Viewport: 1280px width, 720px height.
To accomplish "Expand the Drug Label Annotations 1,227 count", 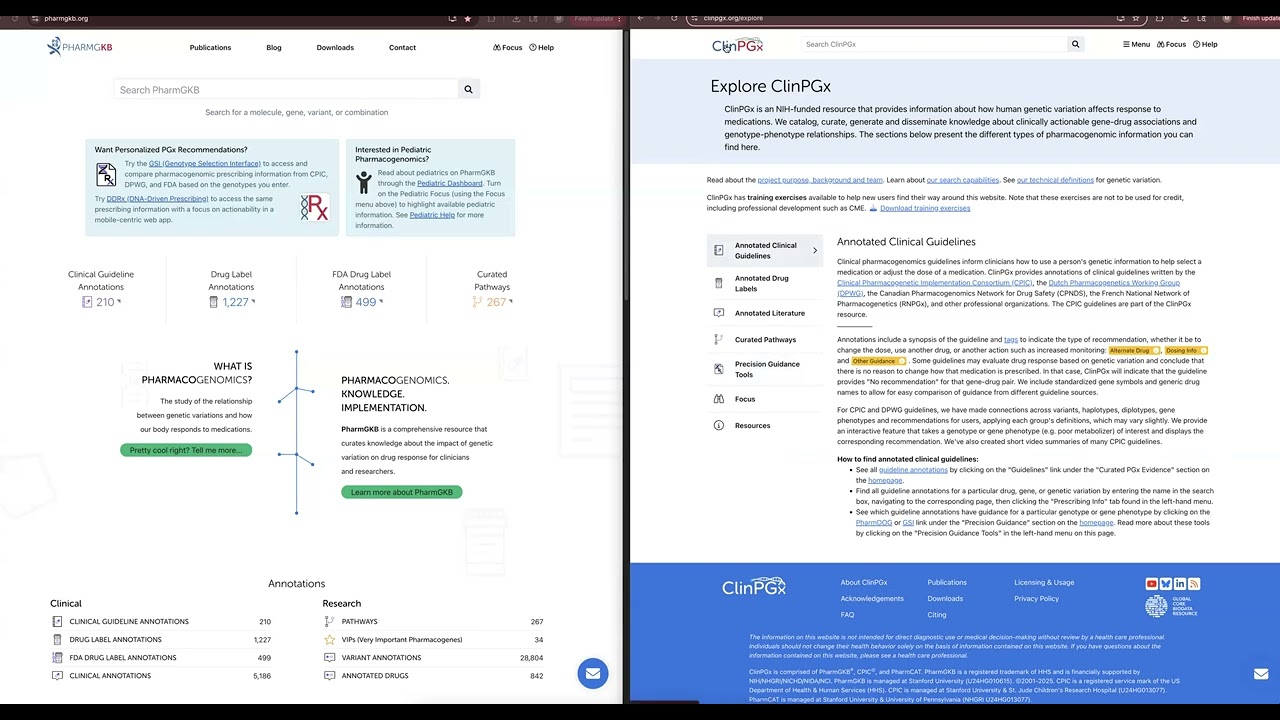I will [x=231, y=302].
